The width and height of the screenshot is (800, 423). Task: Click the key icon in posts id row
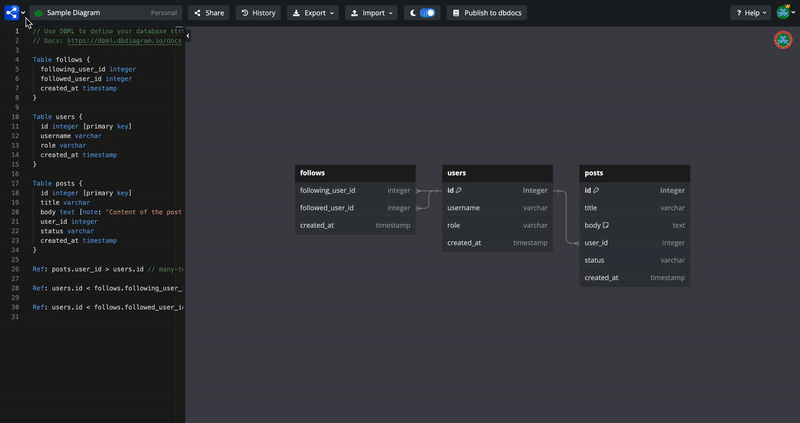[596, 190]
